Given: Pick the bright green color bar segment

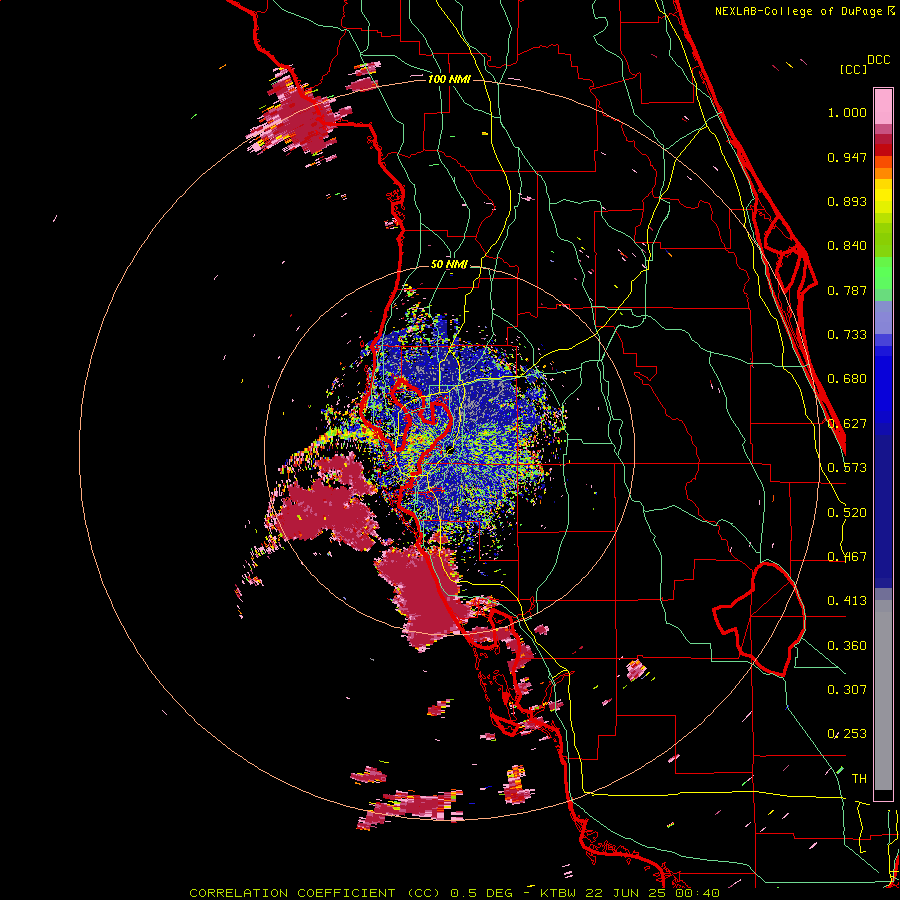Looking at the screenshot, I should tap(883, 273).
